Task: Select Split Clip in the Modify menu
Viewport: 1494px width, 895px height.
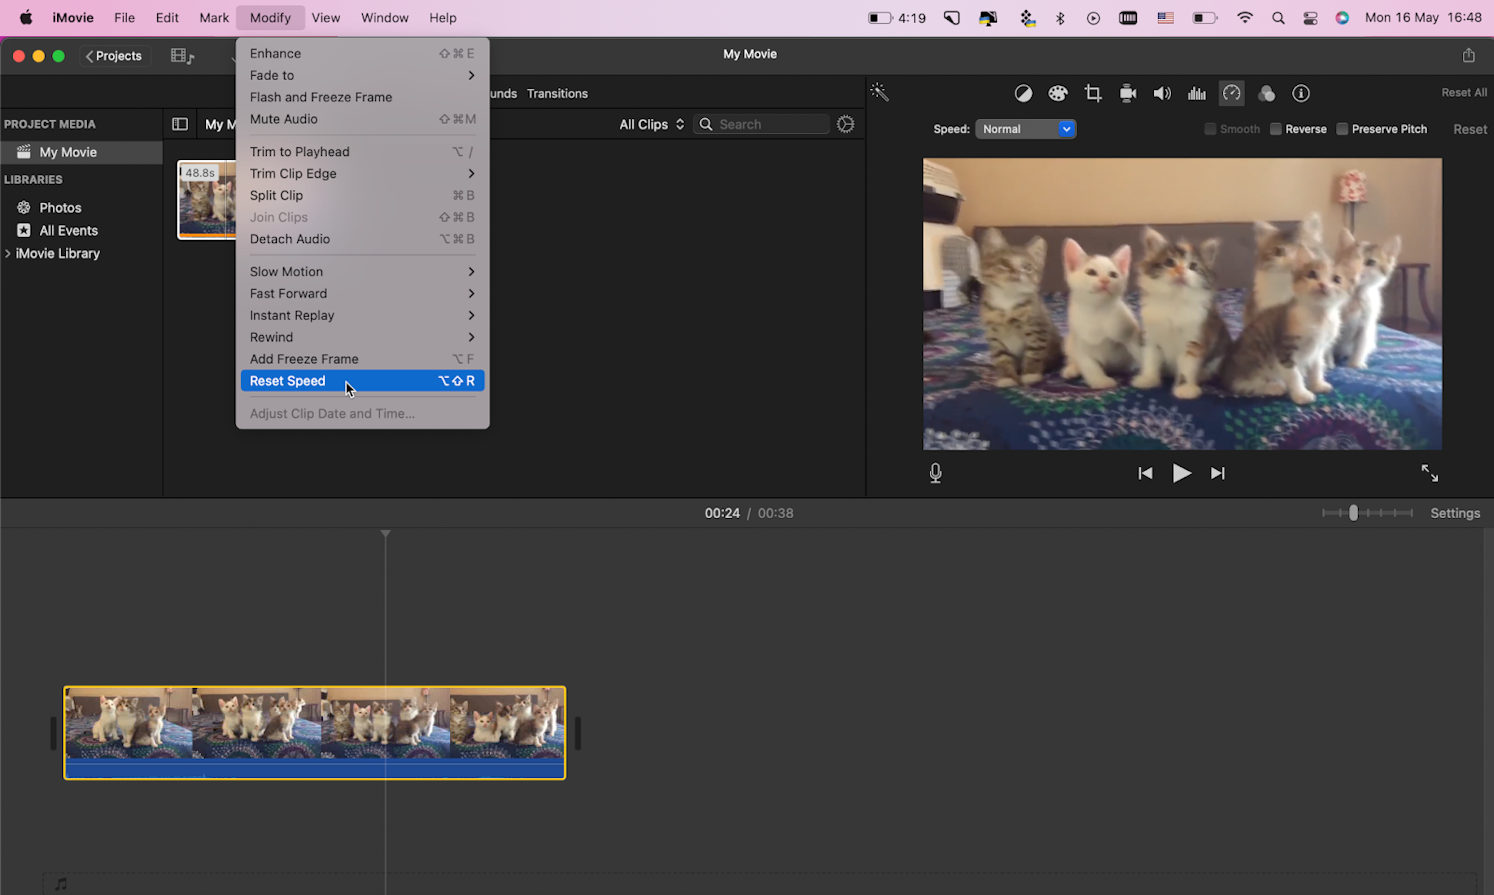Action: (x=276, y=195)
